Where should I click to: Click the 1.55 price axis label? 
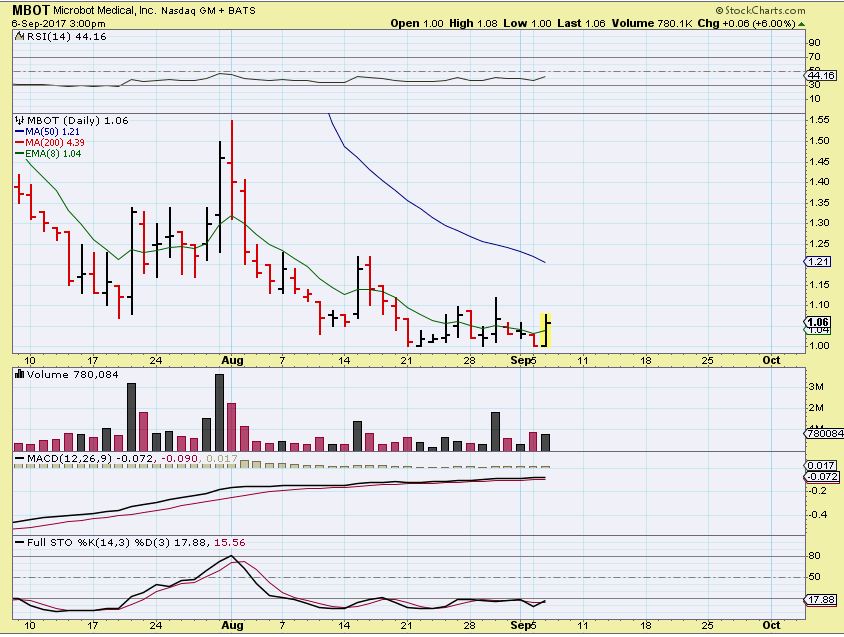tap(819, 120)
